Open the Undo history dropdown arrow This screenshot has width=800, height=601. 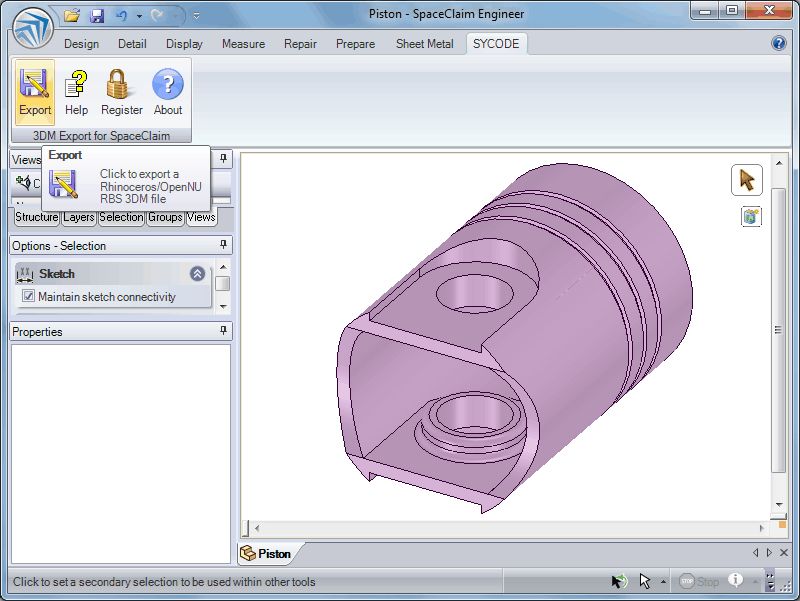pyautogui.click(x=137, y=16)
